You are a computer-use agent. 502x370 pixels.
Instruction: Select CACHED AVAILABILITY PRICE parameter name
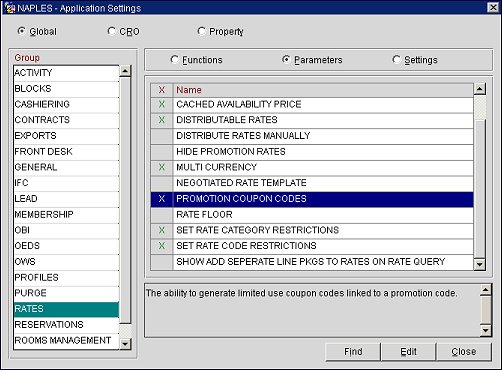(323, 104)
